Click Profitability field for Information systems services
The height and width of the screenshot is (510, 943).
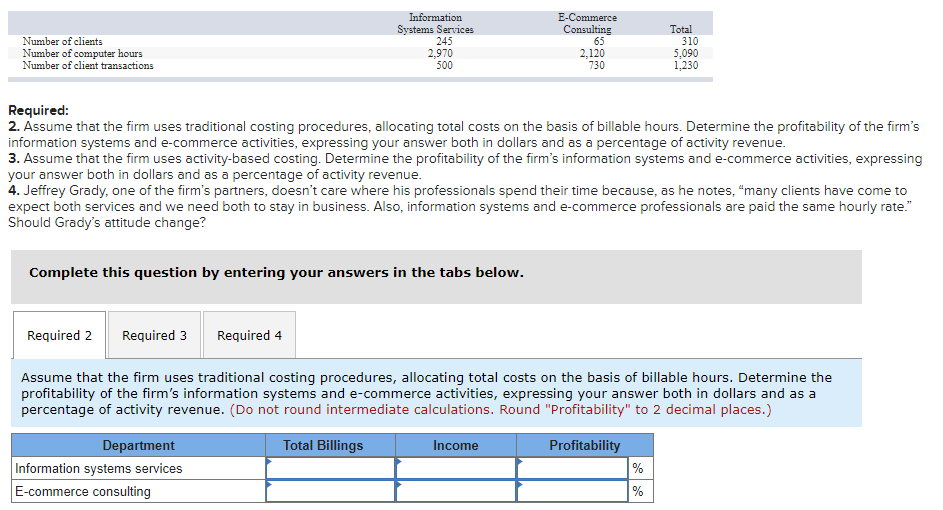pyautogui.click(x=573, y=468)
